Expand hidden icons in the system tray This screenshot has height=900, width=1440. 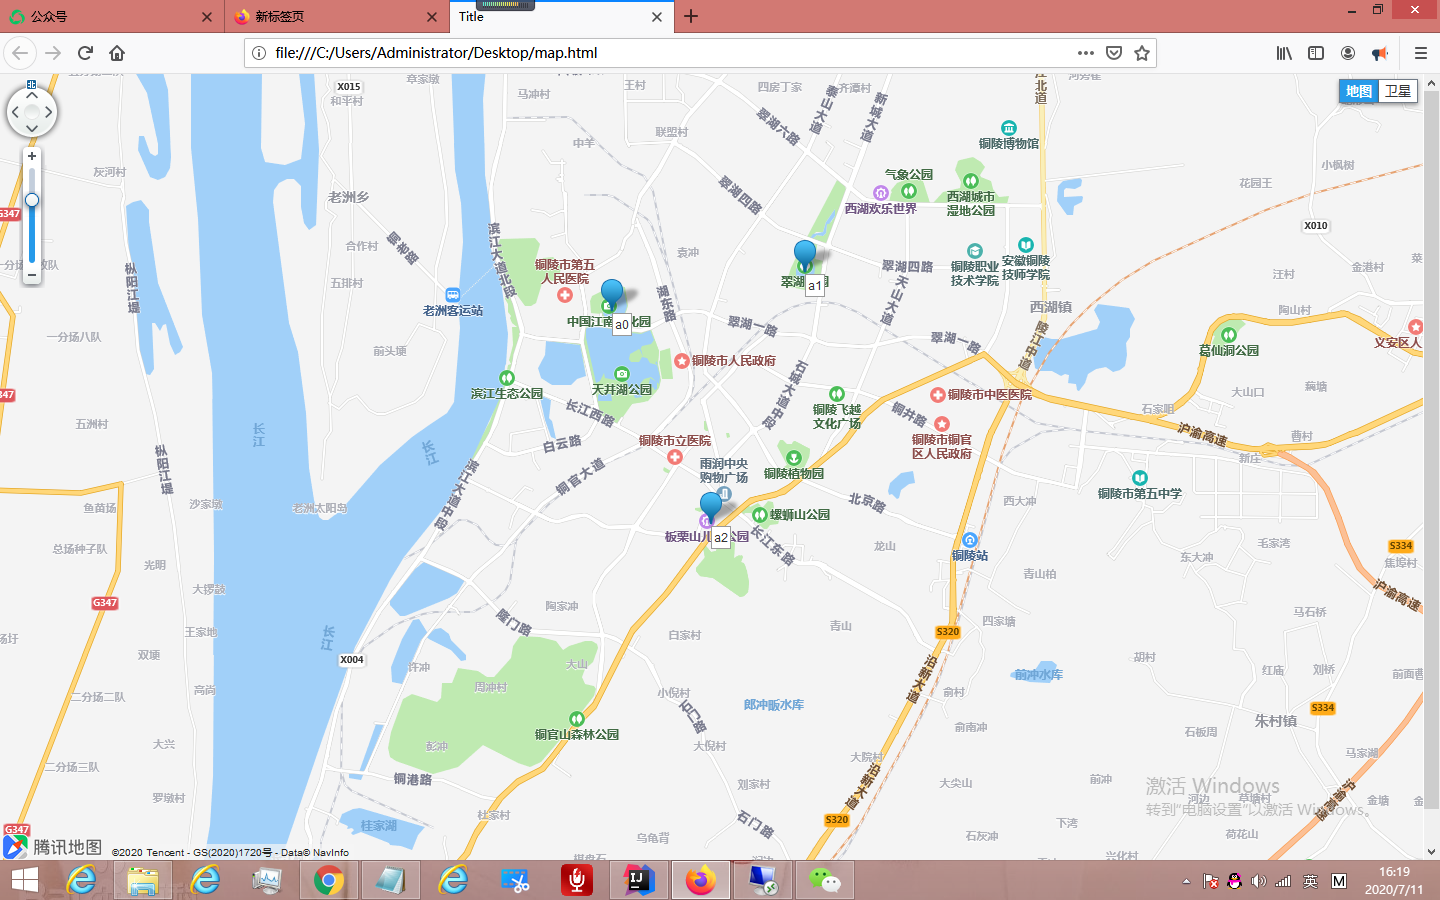[x=1185, y=880]
